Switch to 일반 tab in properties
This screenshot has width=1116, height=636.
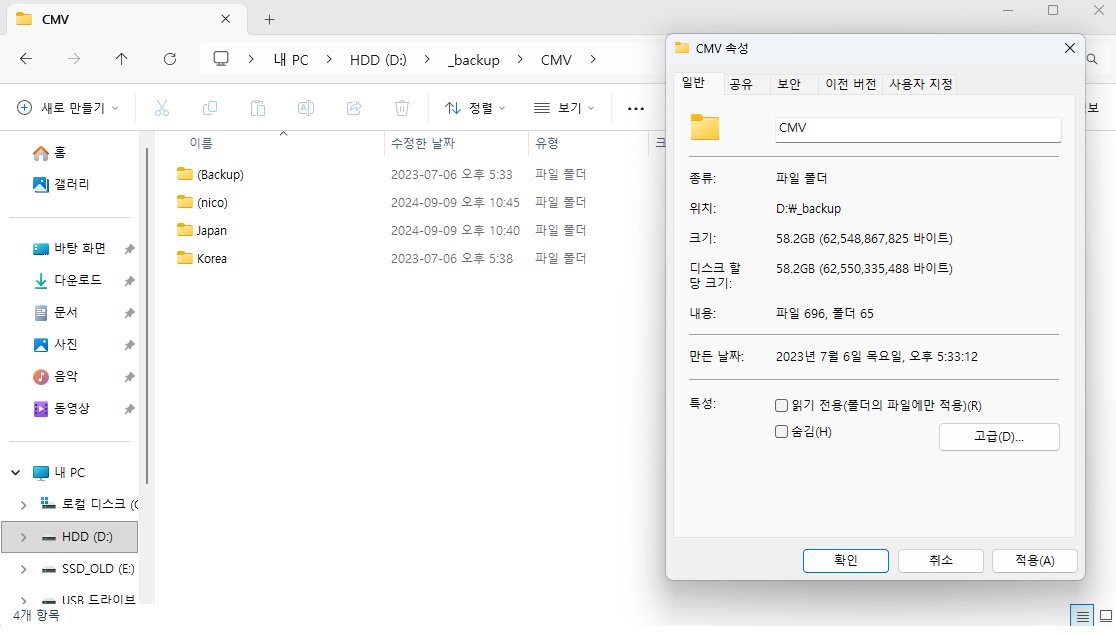tap(693, 83)
